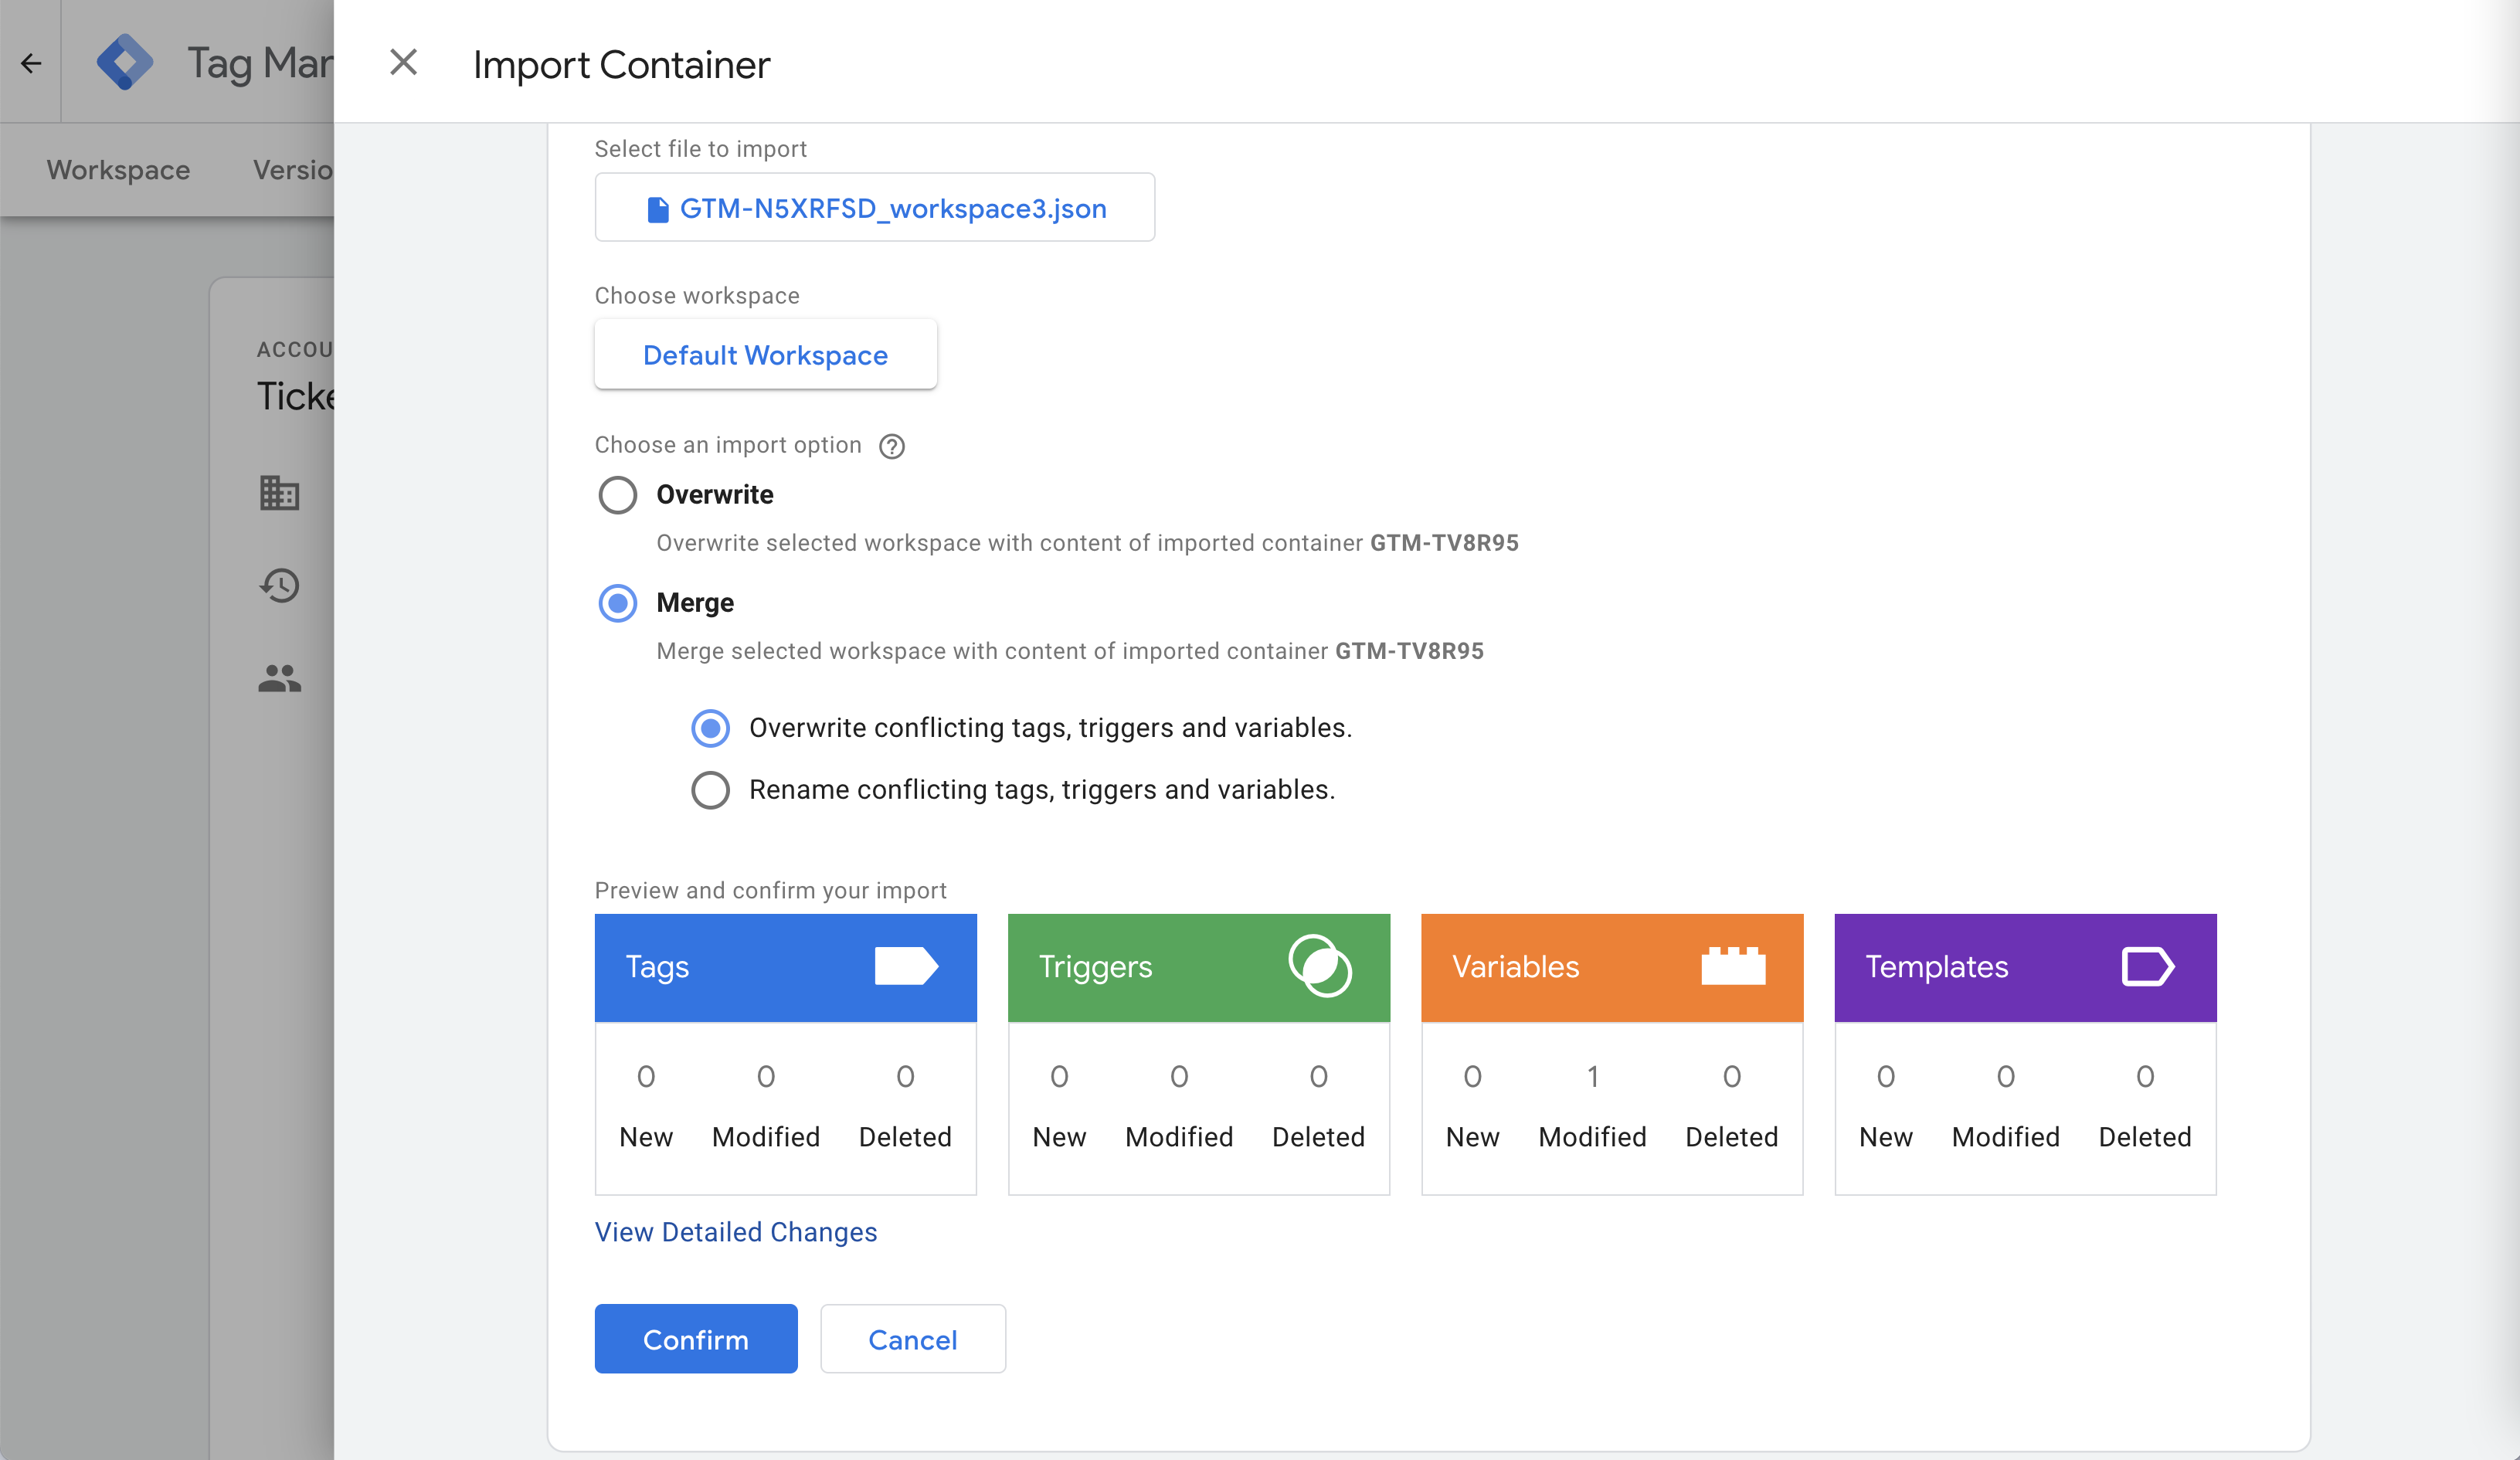Click the Triggers Deleted count
Viewport: 2520px width, 1460px height.
tap(1319, 1077)
